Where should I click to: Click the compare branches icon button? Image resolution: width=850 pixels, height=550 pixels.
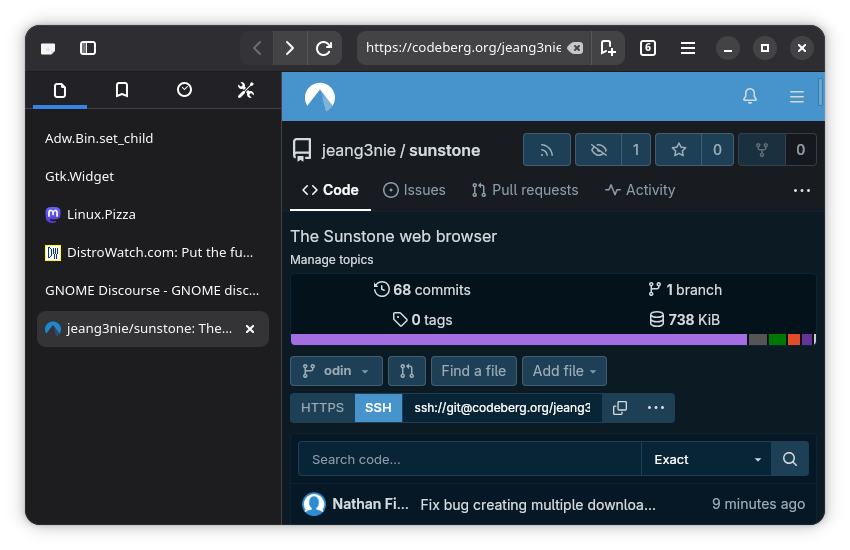[407, 371]
